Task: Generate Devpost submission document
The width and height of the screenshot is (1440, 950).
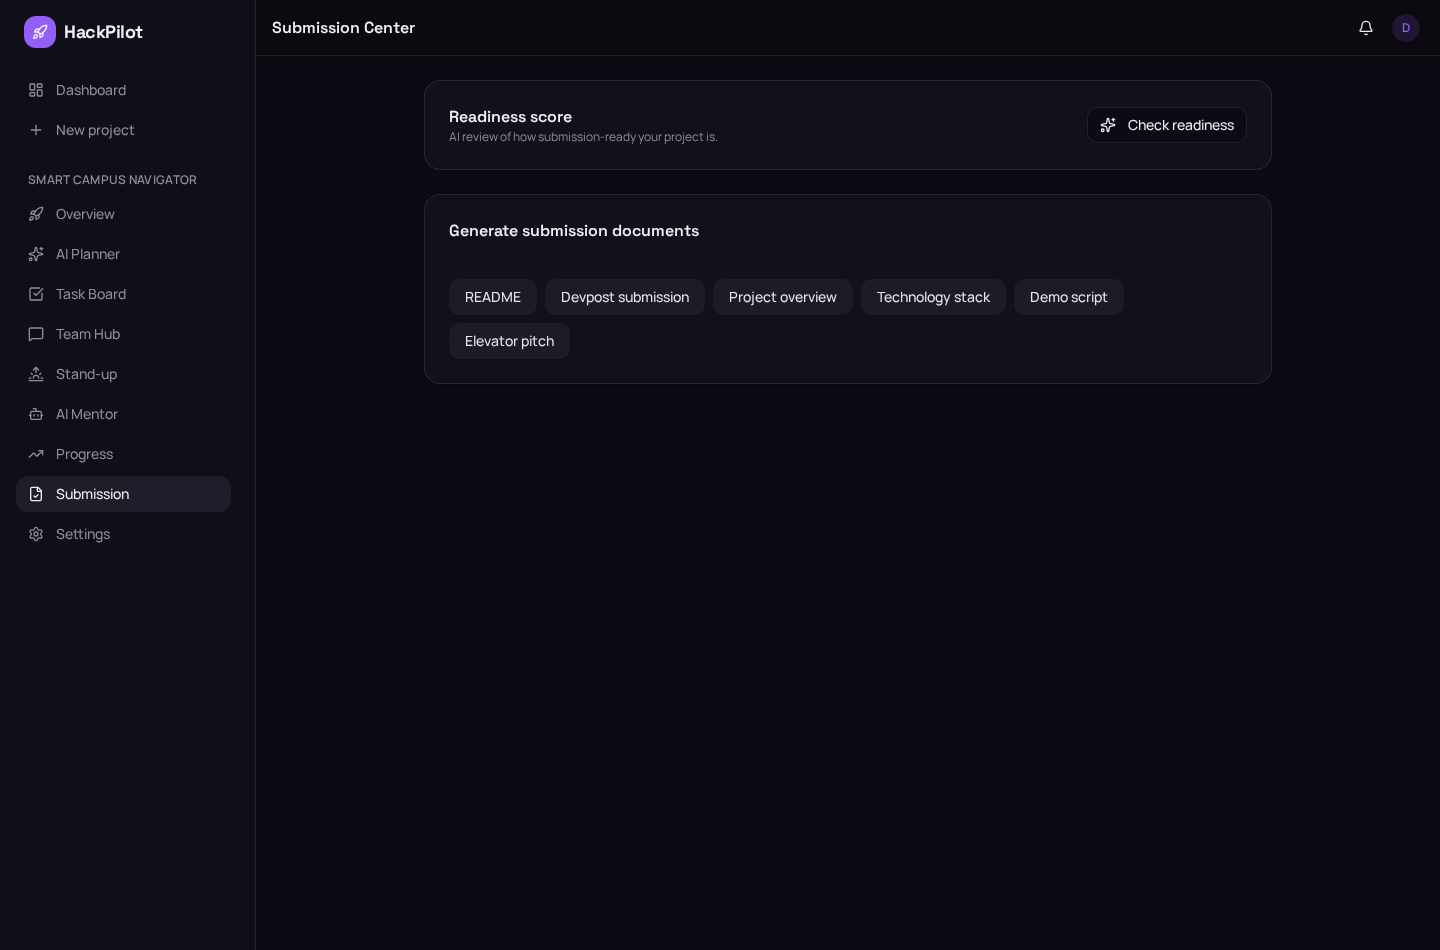Action: tap(625, 297)
